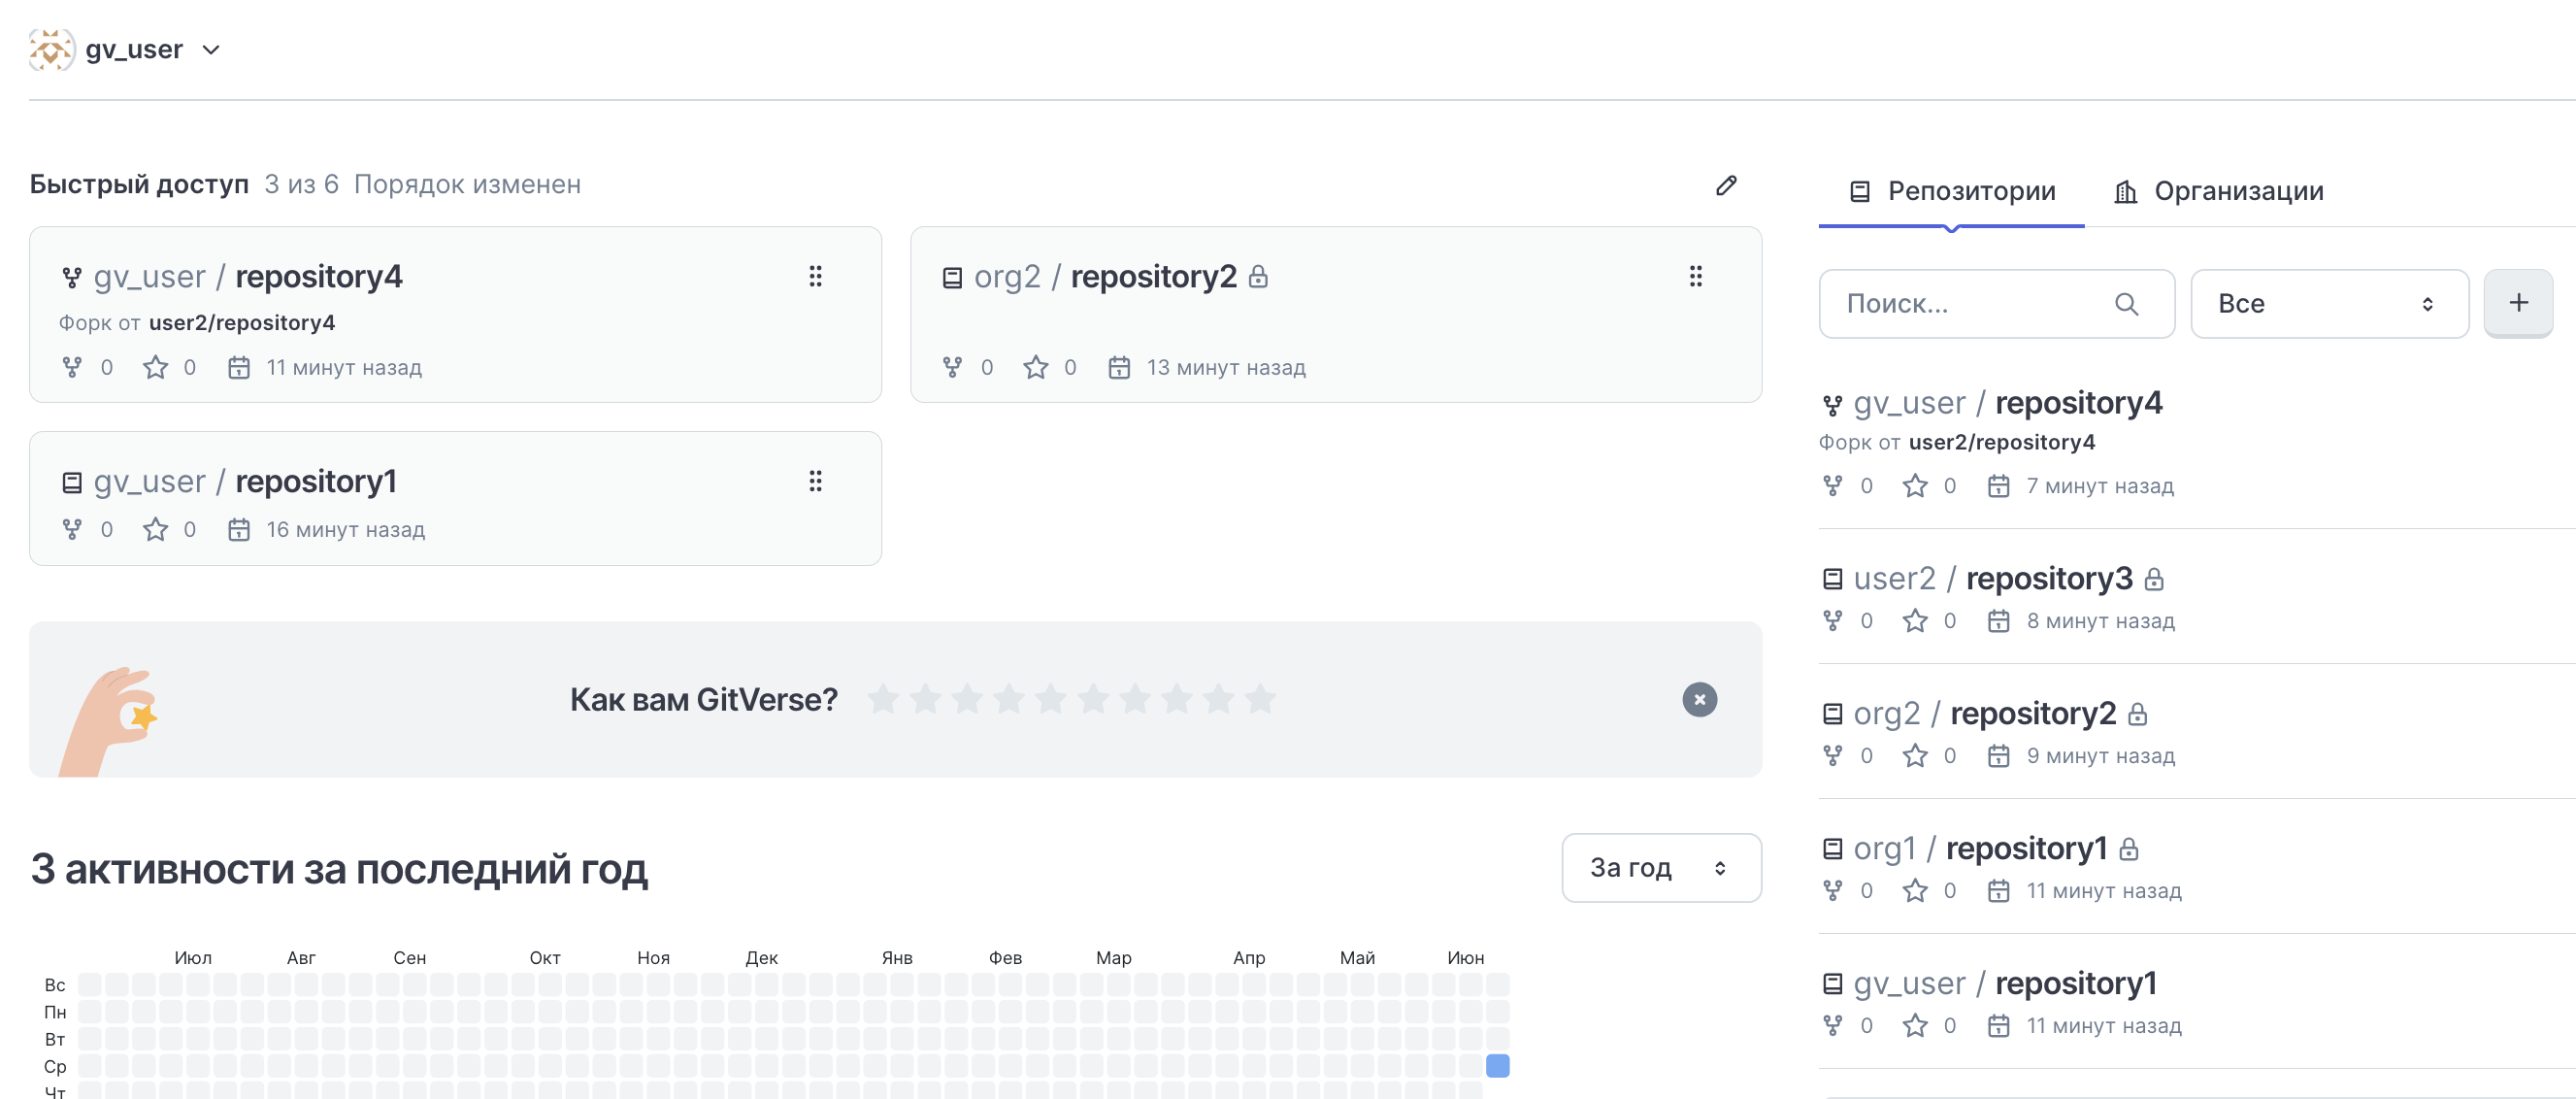The image size is (2576, 1099).
Task: Click the building icon on Организации tab
Action: 2125,192
